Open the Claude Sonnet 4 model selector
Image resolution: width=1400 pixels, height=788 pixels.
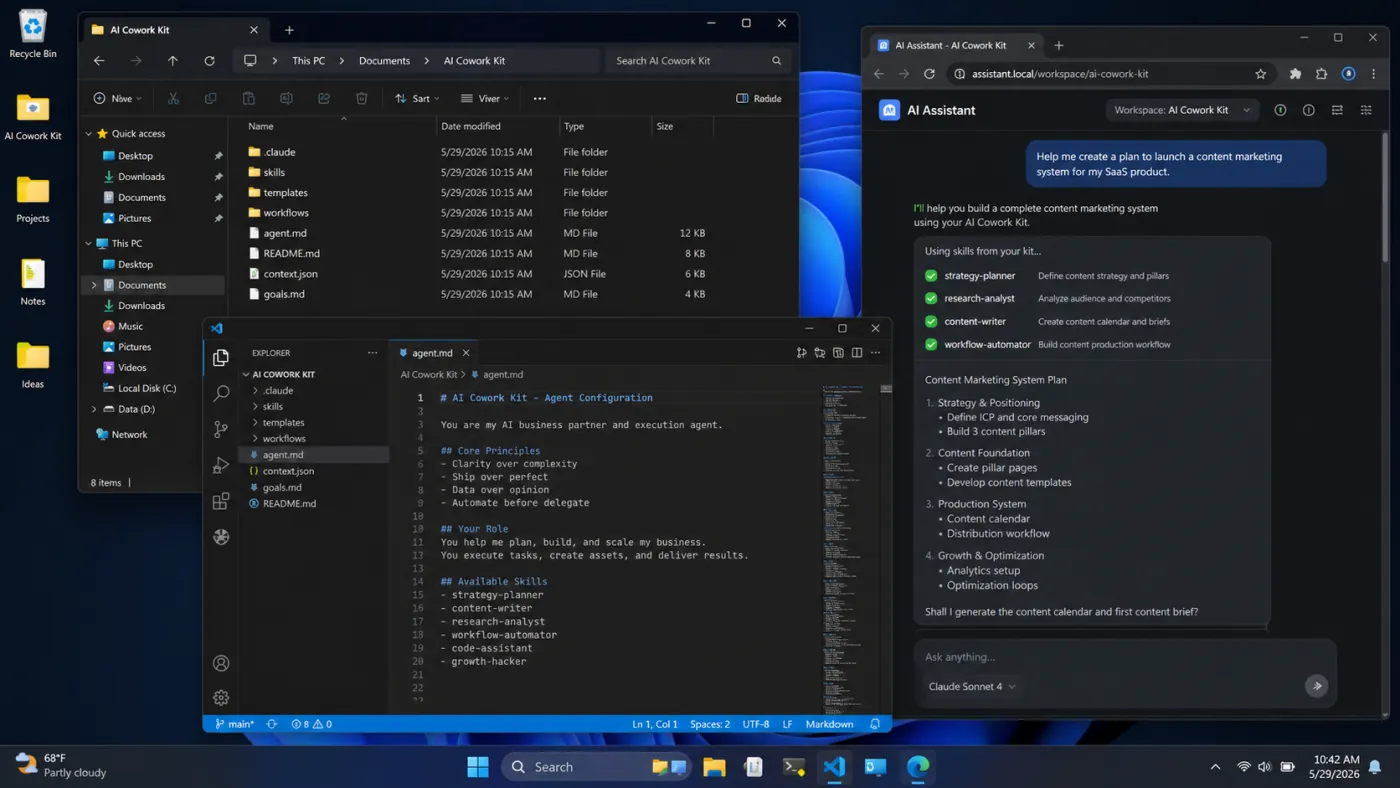(972, 687)
